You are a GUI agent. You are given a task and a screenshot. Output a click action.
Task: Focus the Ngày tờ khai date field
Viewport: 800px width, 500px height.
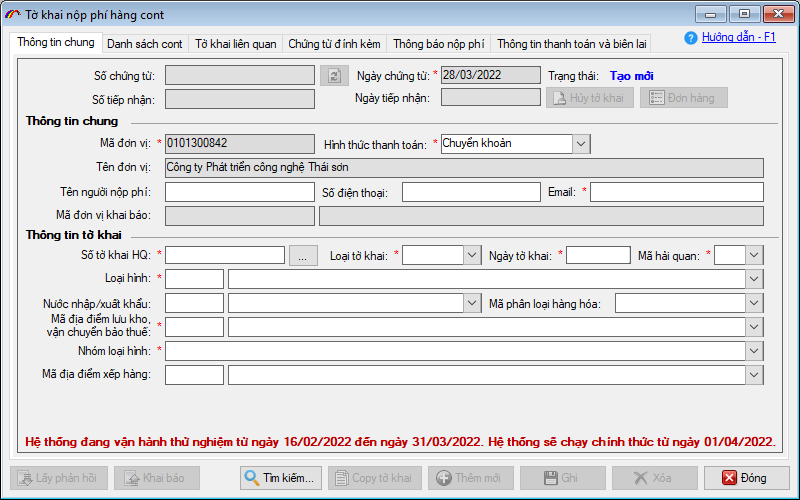(598, 255)
